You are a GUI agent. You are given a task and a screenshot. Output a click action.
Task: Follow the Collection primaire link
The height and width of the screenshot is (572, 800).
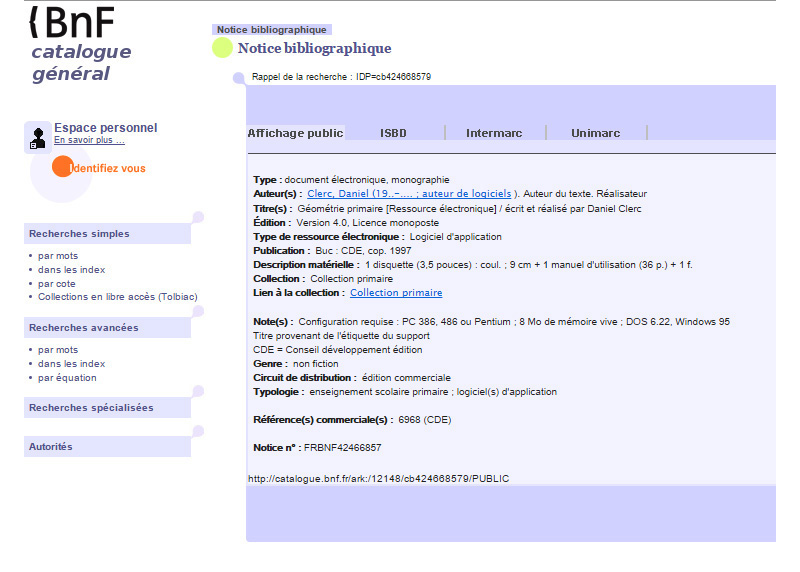[x=396, y=293]
